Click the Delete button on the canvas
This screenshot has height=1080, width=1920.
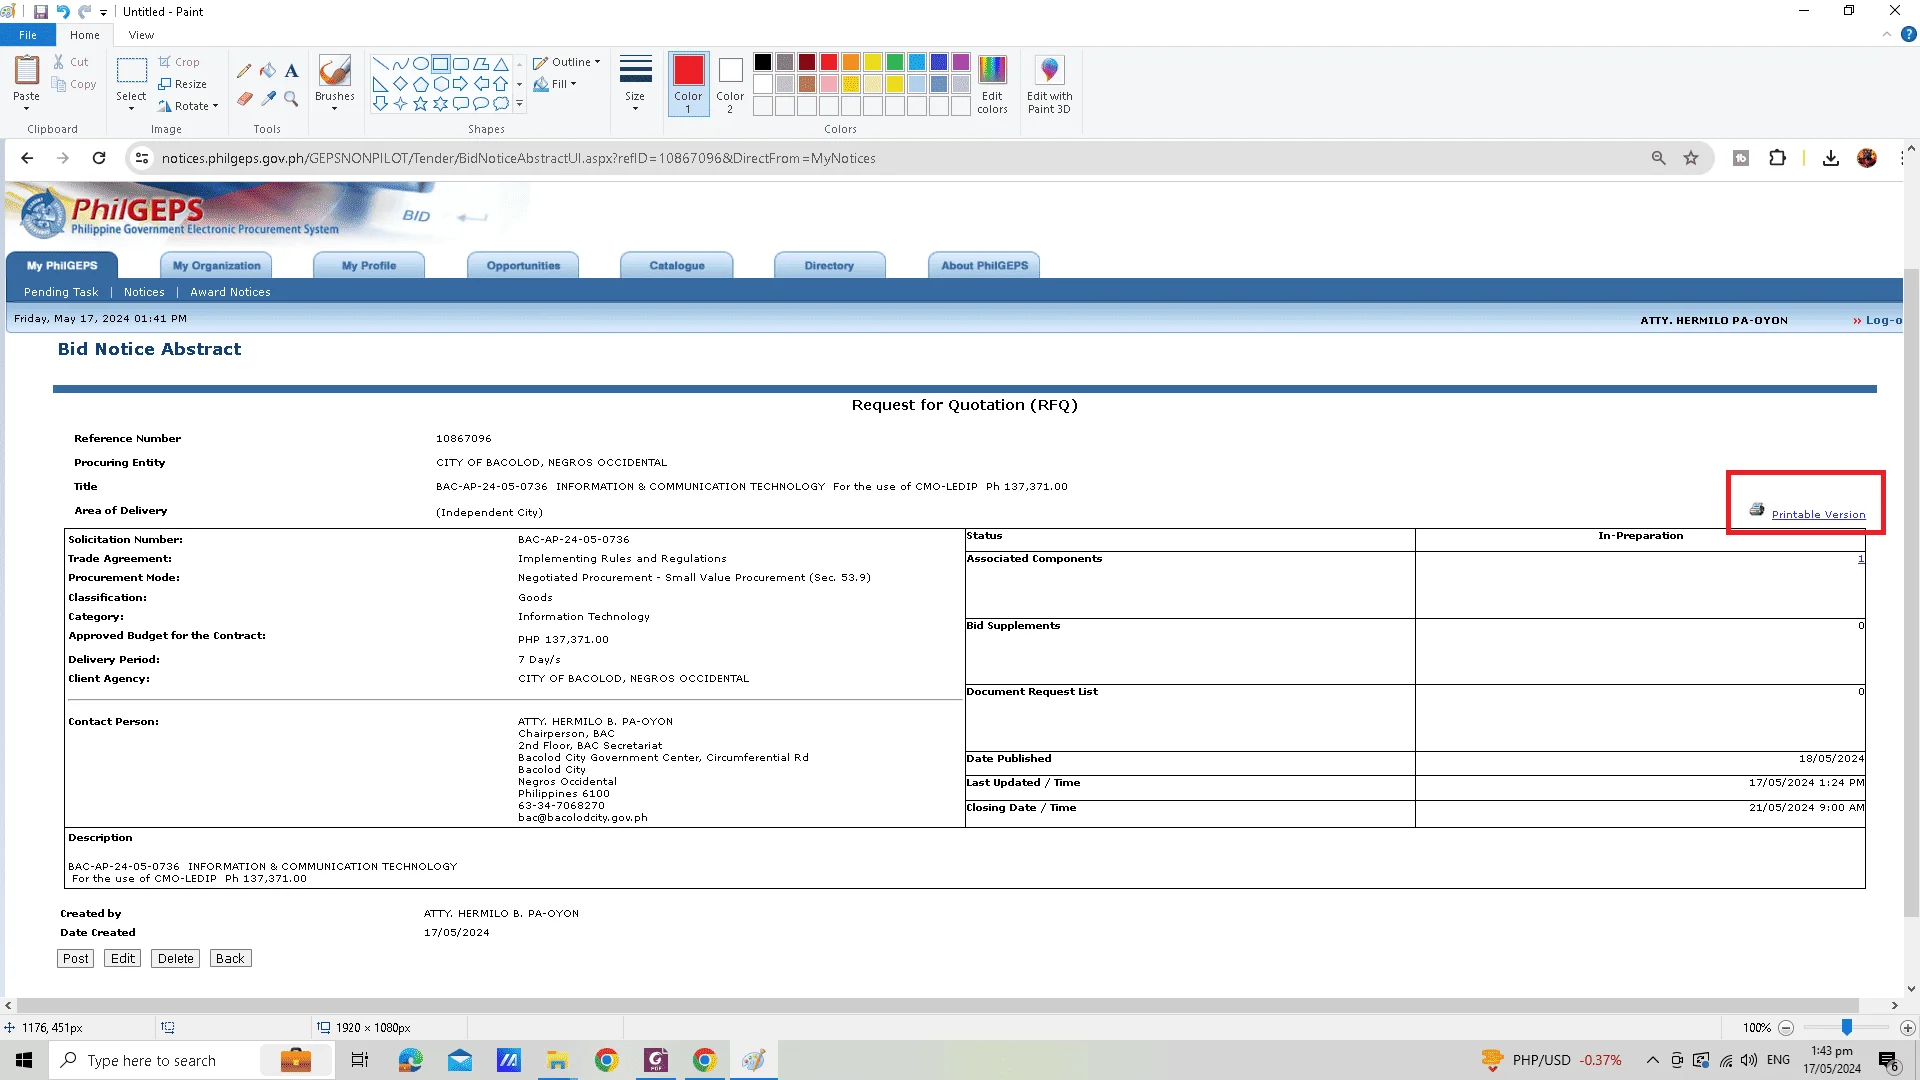(176, 959)
